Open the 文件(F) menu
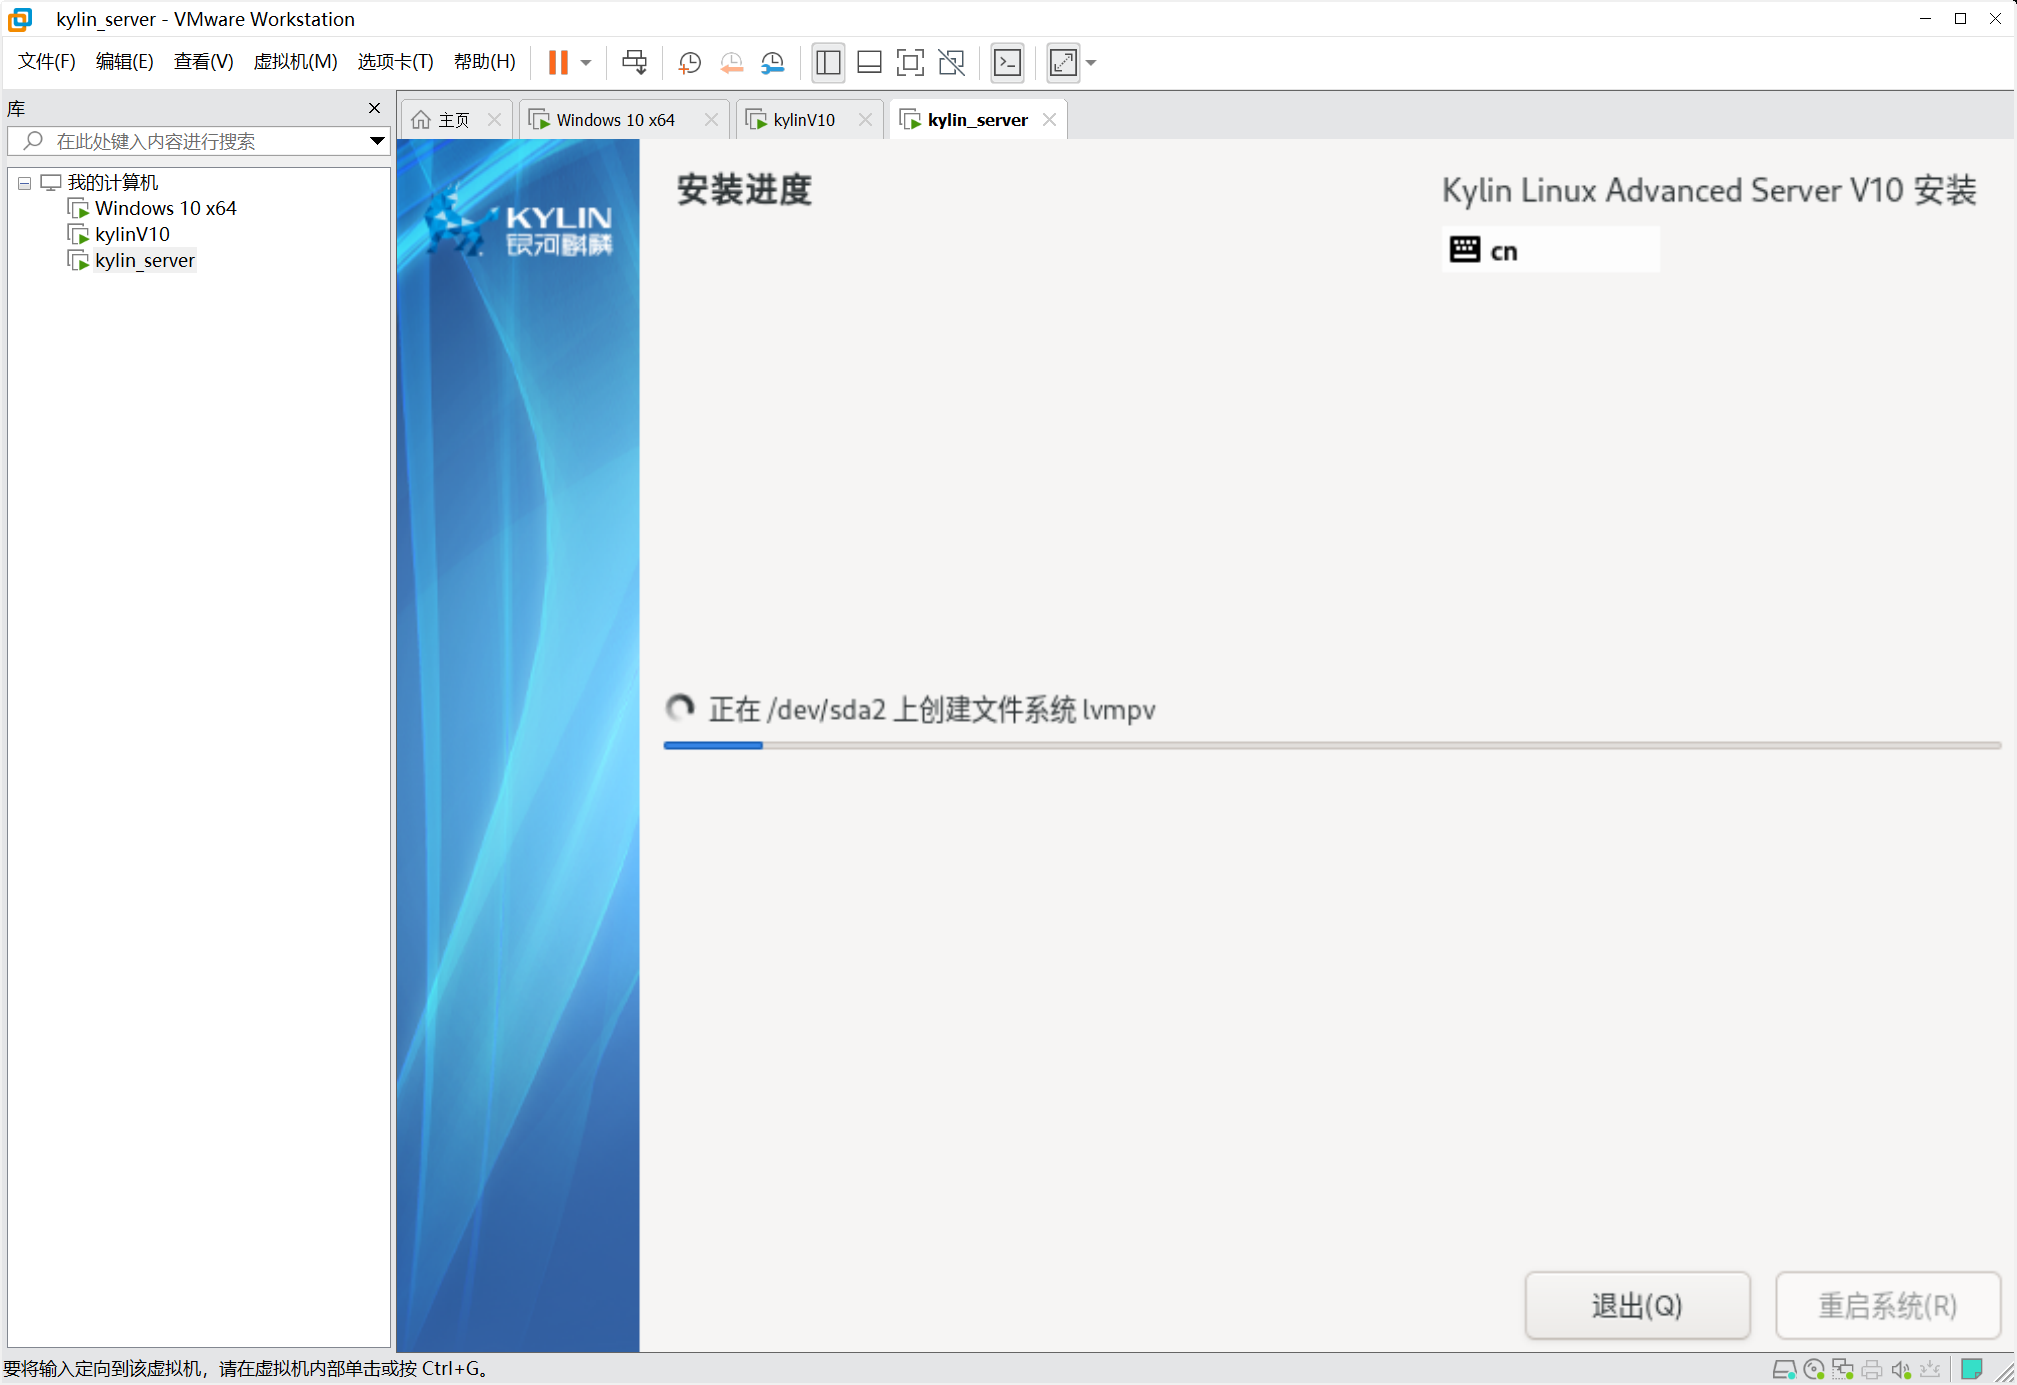 (47, 62)
